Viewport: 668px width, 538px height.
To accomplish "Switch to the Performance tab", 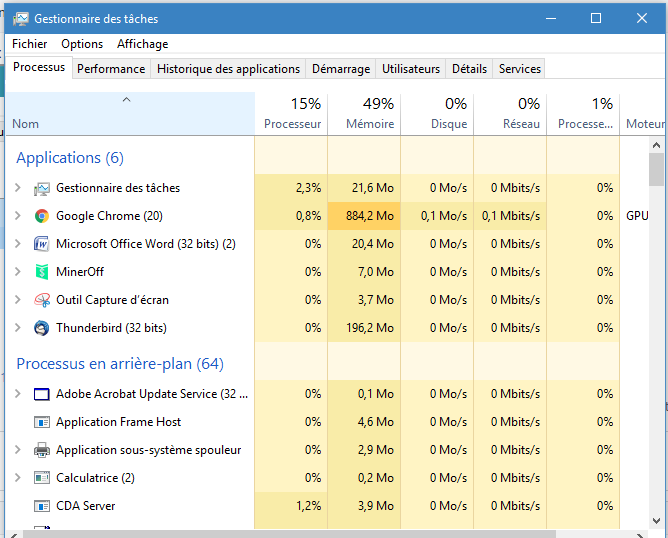I will (x=111, y=69).
